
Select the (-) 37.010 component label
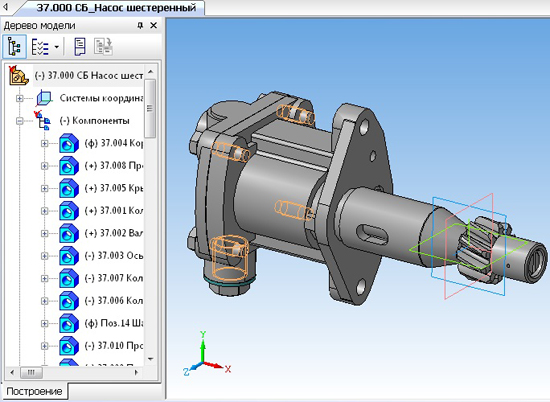[114, 346]
